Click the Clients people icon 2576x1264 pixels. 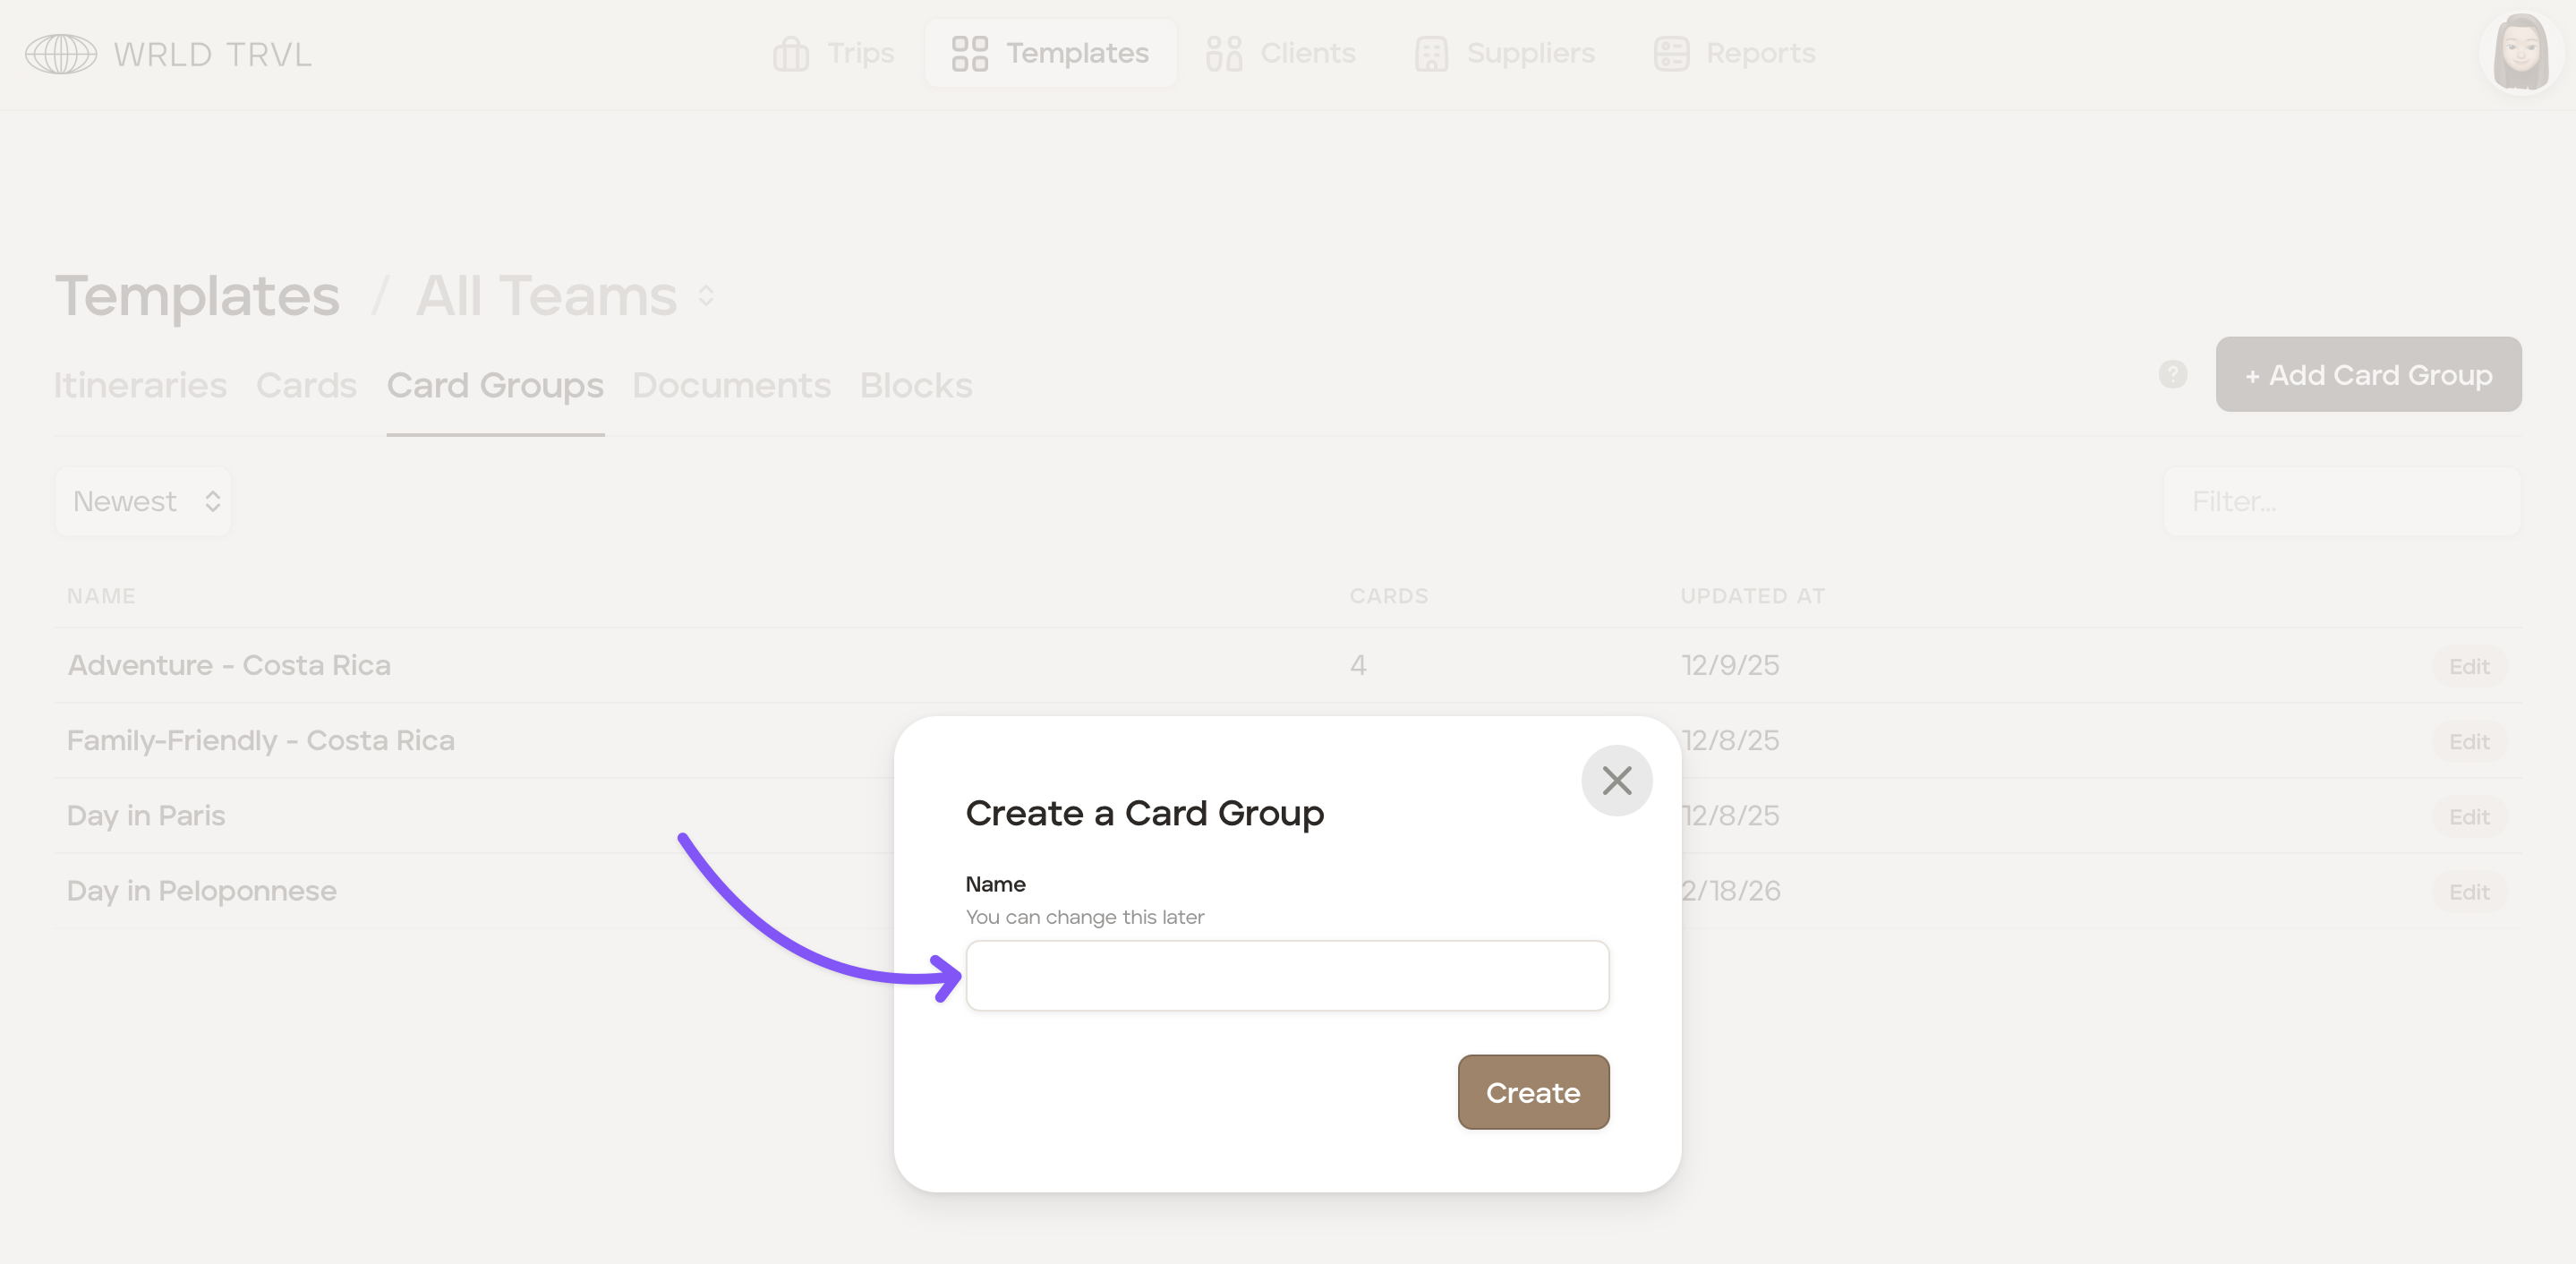1223,54
